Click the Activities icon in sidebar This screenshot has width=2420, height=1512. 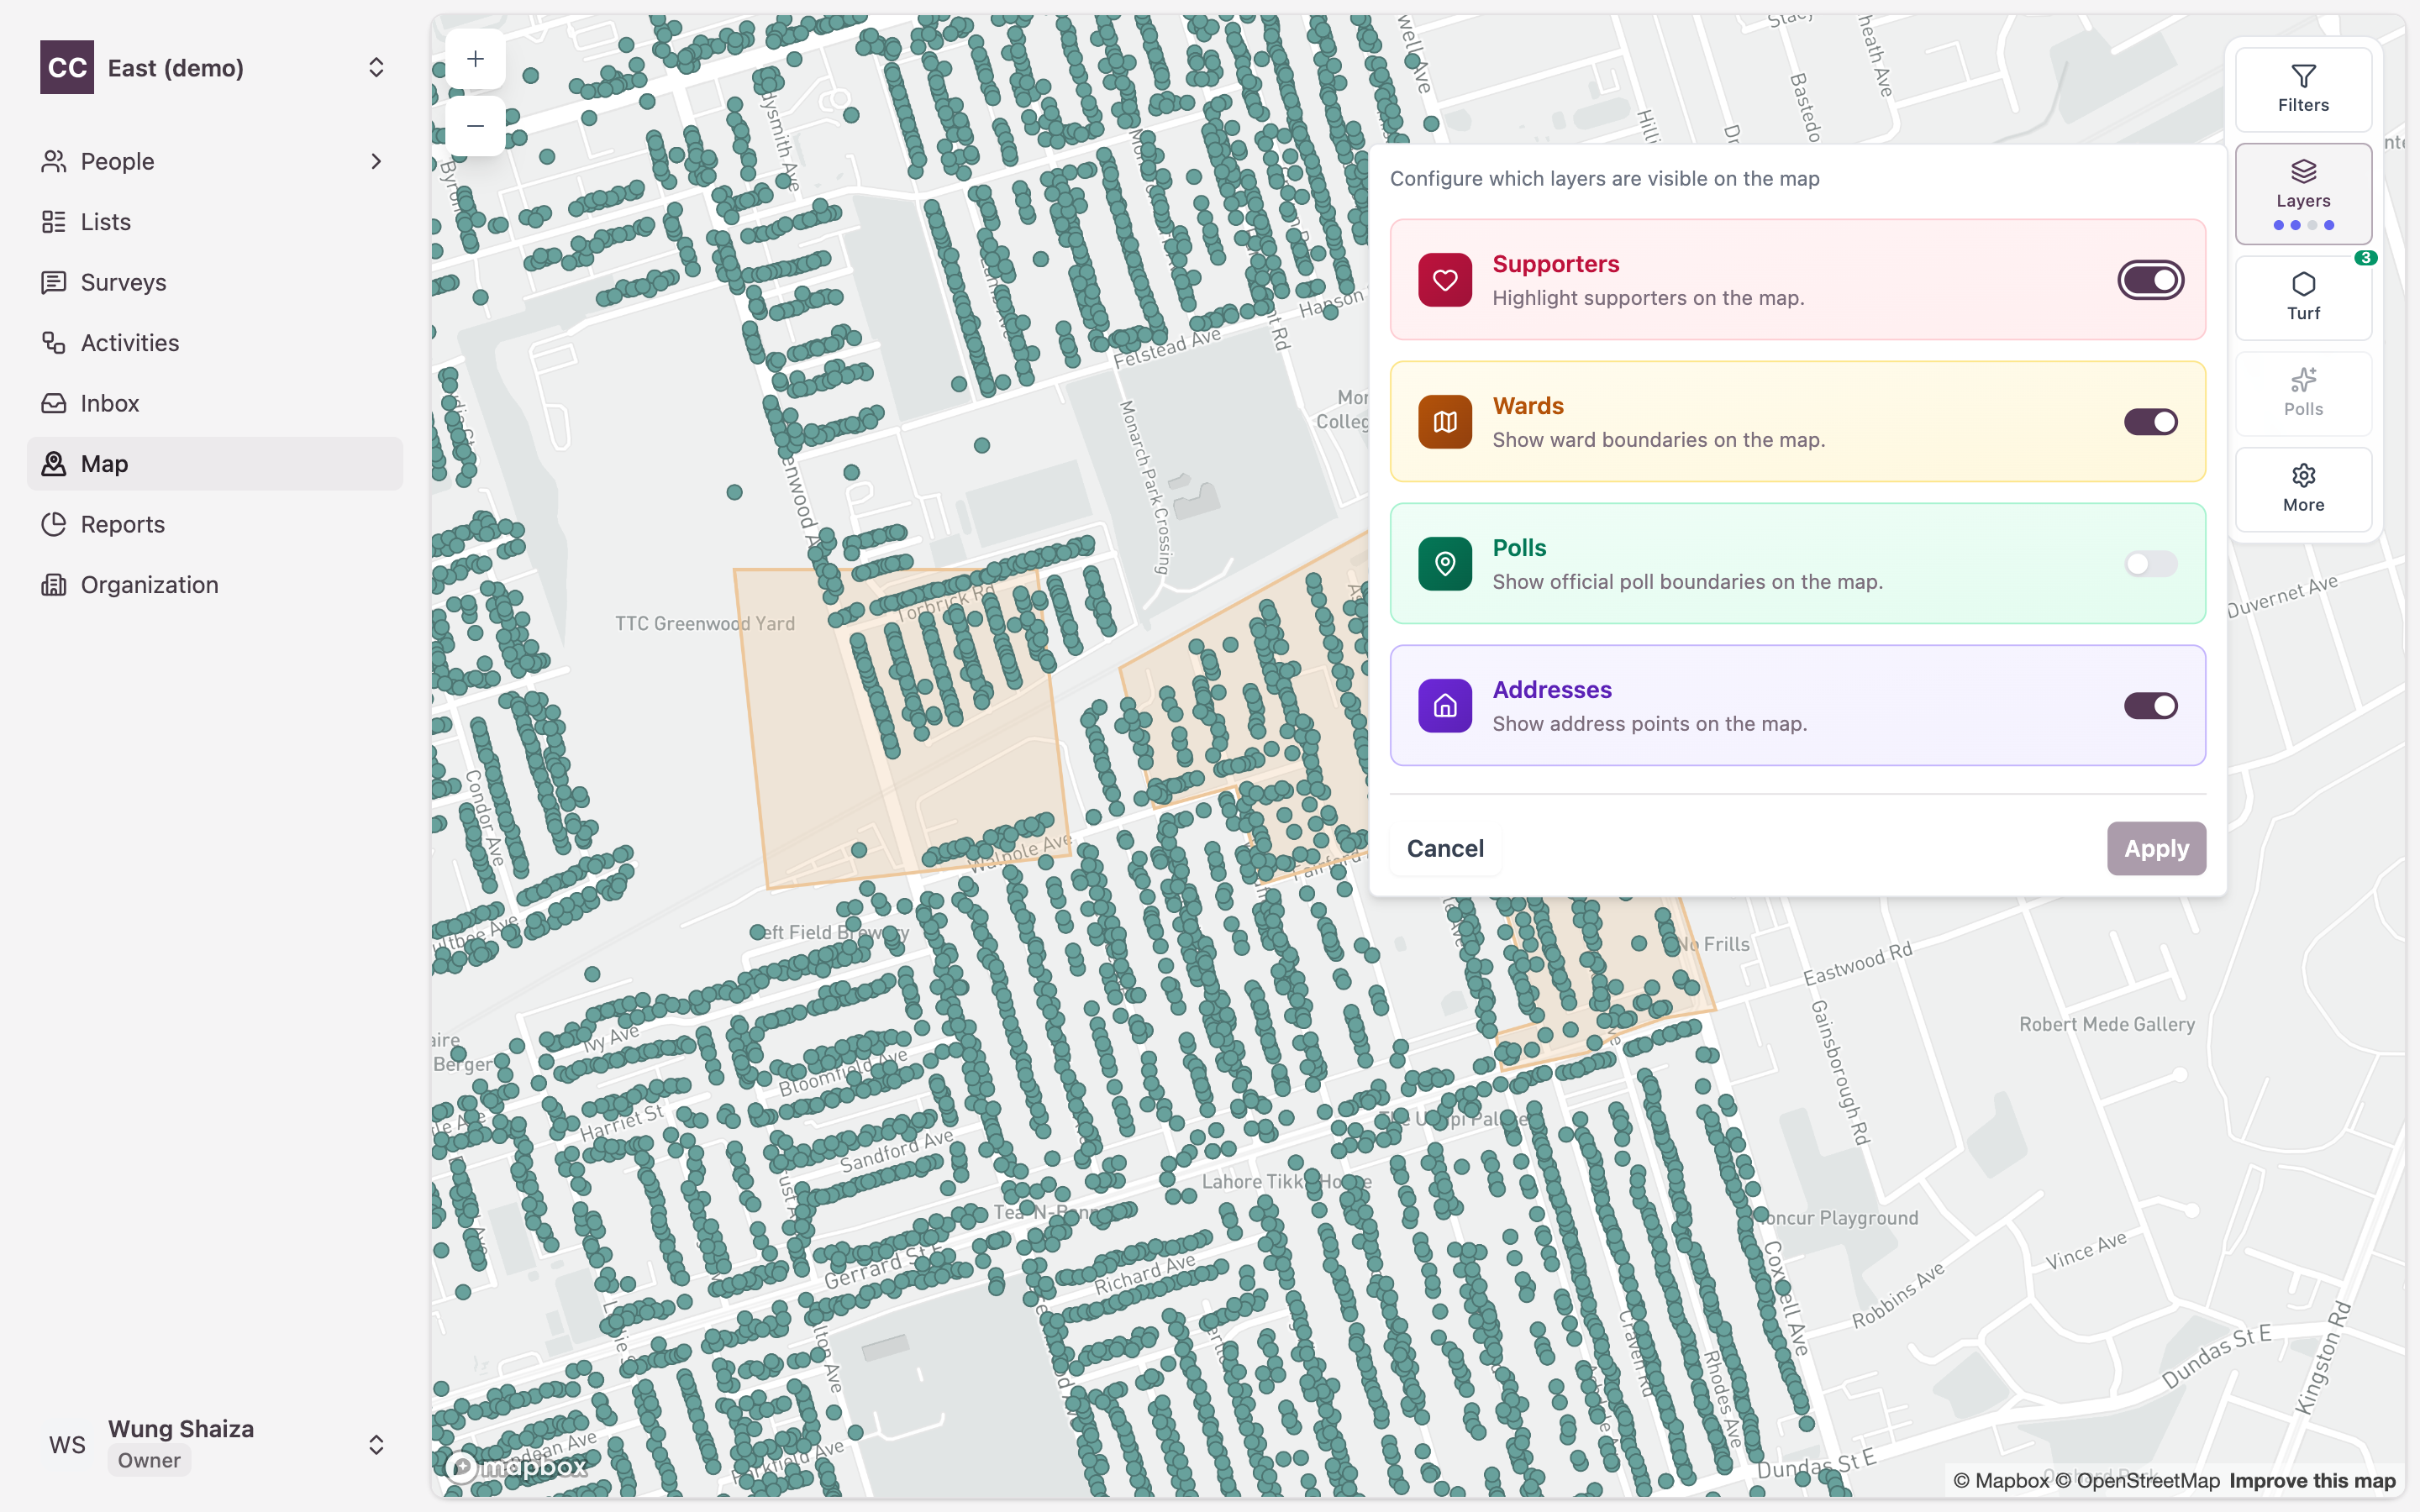click(x=54, y=343)
